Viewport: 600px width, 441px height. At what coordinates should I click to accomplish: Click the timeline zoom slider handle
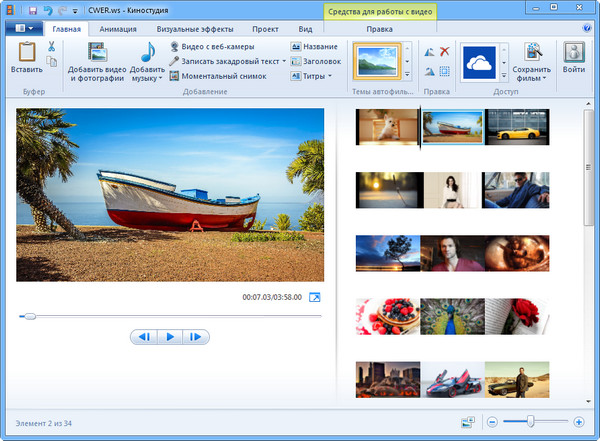click(x=531, y=422)
